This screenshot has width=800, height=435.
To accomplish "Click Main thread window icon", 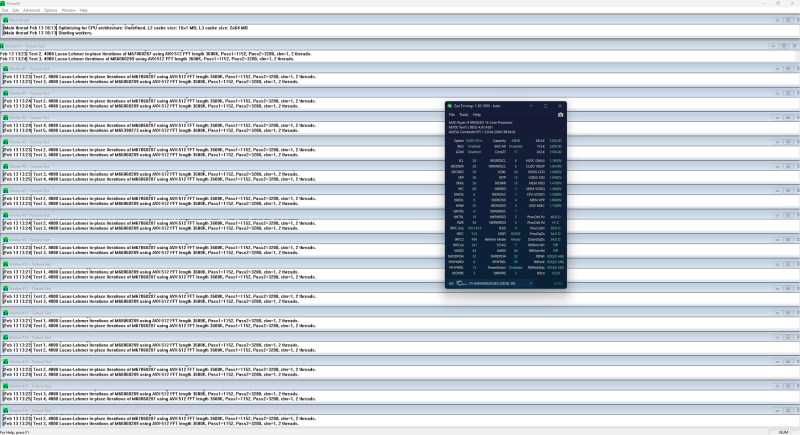I will click(6, 20).
